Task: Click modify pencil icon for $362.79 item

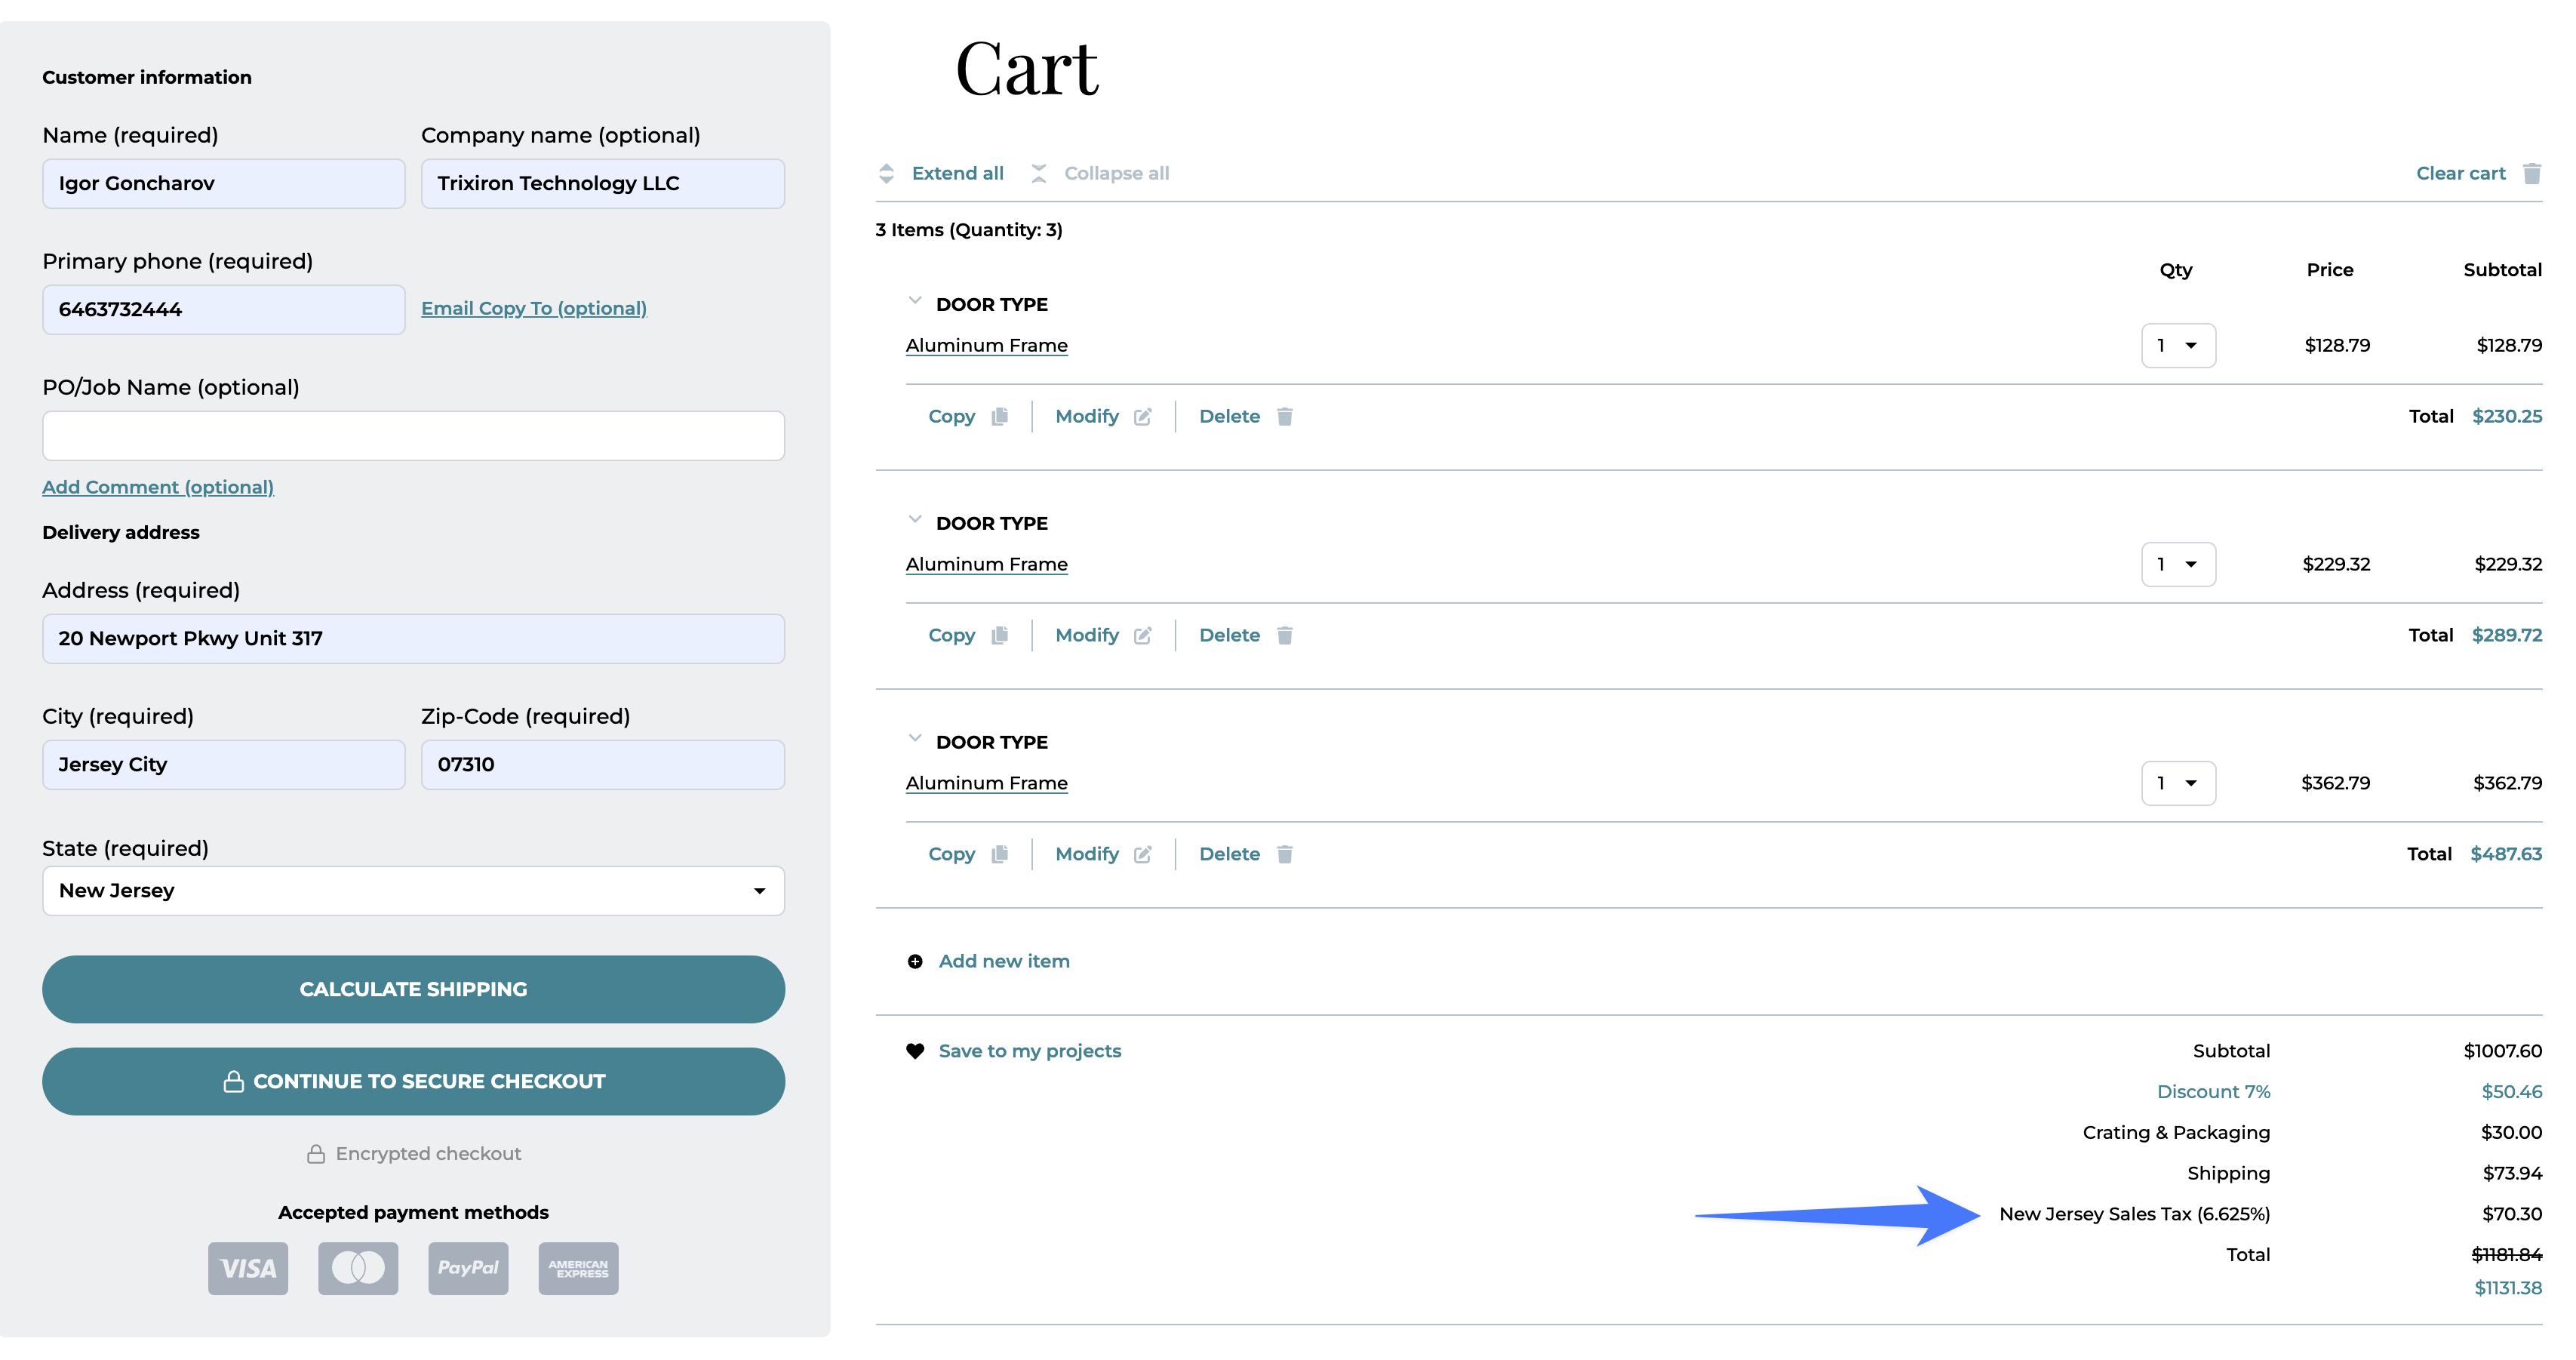Action: (x=1143, y=854)
